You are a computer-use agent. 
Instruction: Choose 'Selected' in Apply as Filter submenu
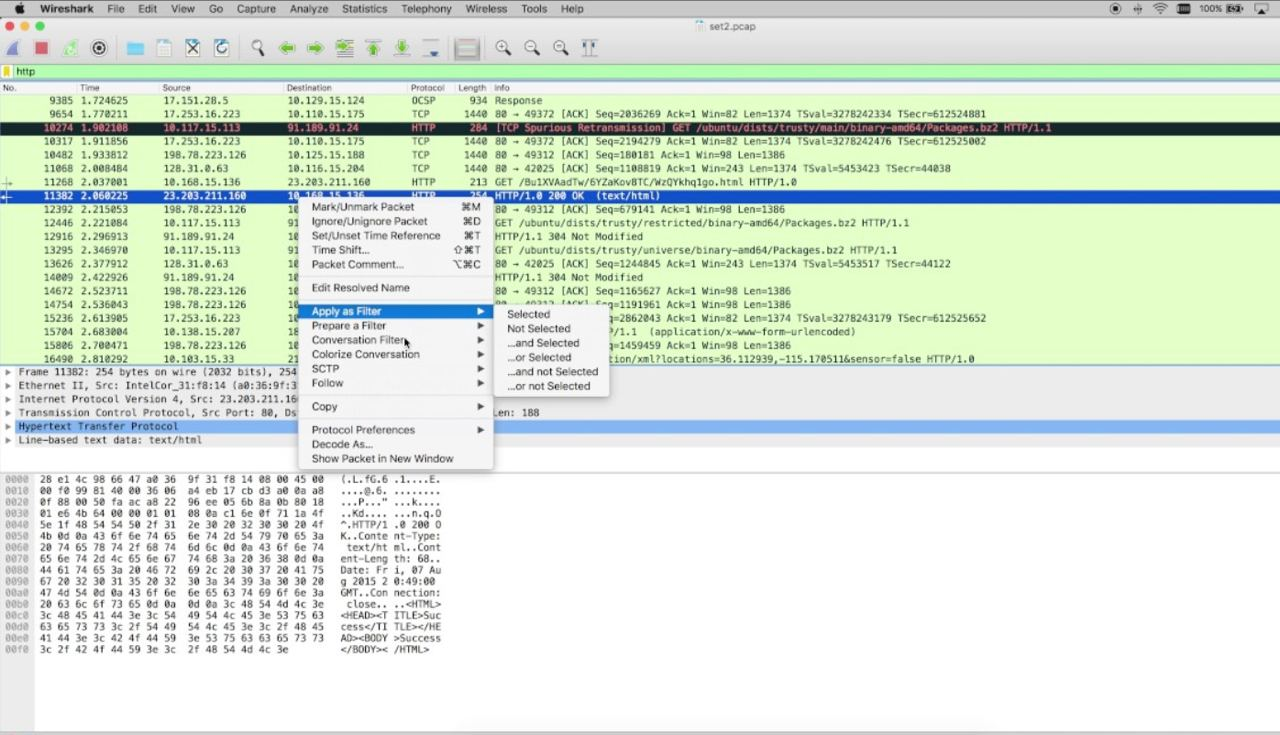point(528,314)
